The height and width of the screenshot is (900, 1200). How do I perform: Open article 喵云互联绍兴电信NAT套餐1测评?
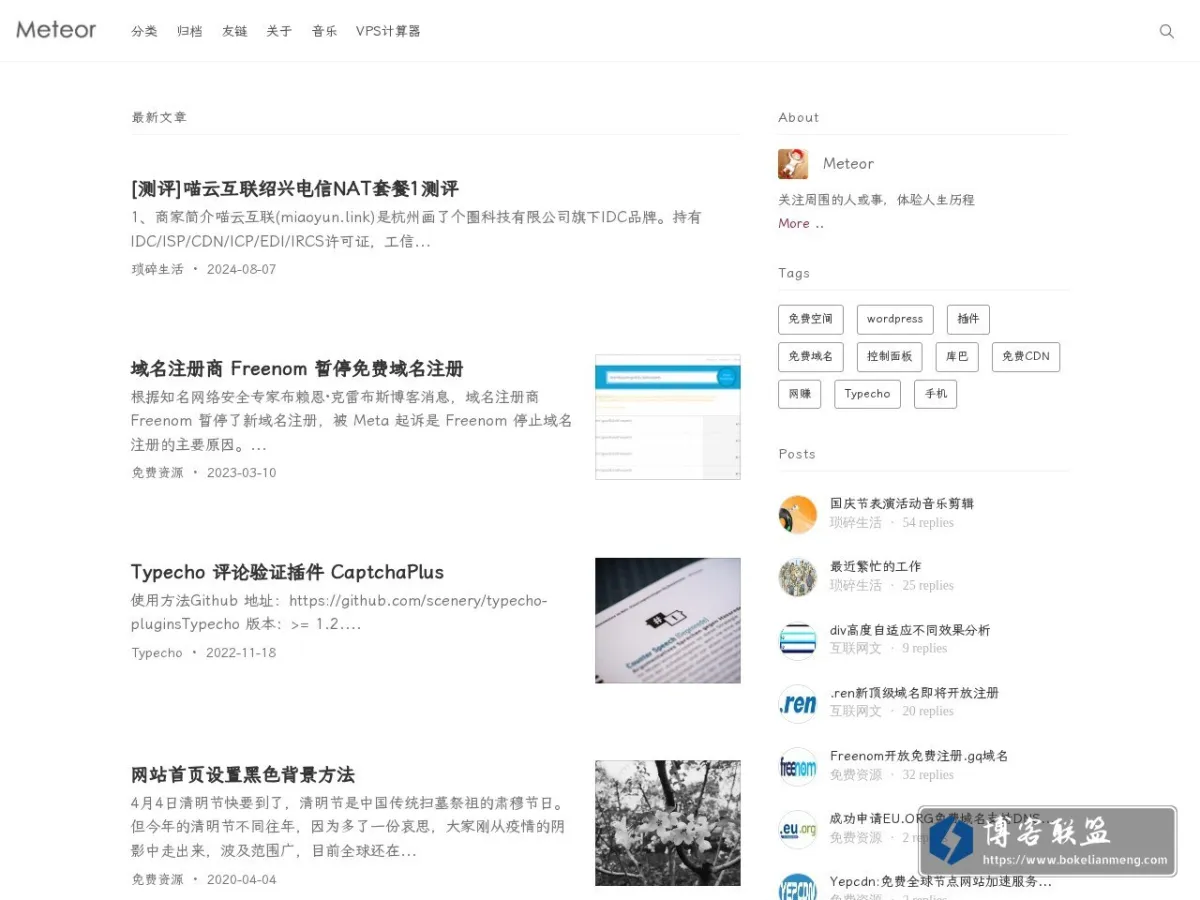click(295, 188)
